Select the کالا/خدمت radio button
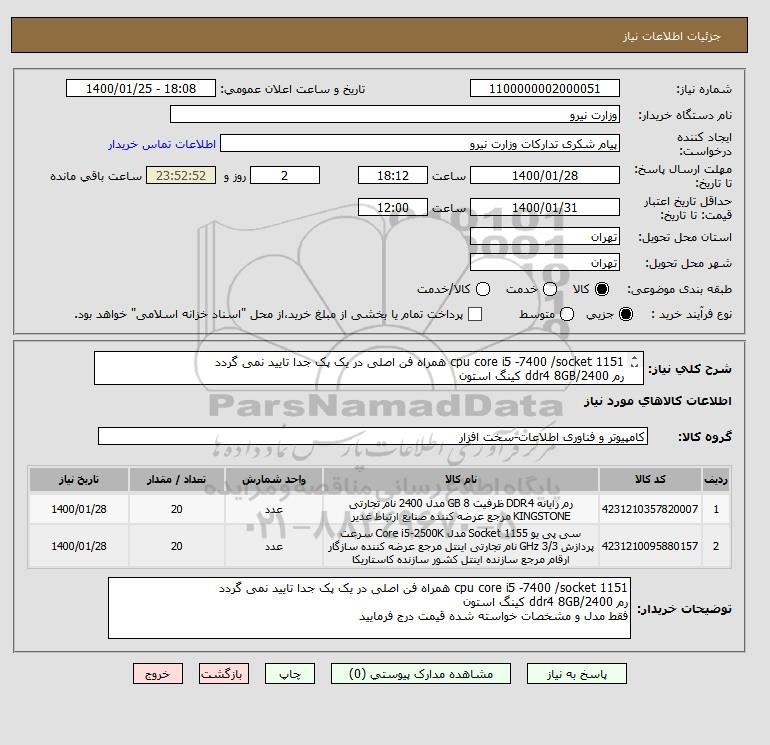 [483, 289]
